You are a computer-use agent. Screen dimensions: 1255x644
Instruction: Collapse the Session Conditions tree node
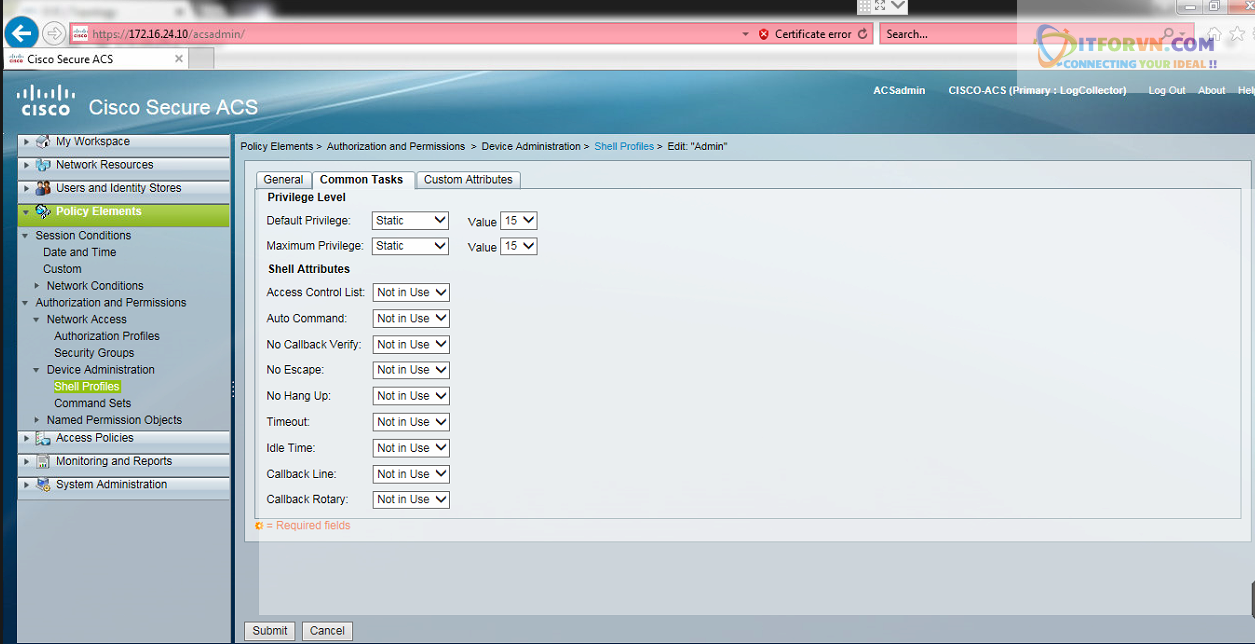(26, 236)
